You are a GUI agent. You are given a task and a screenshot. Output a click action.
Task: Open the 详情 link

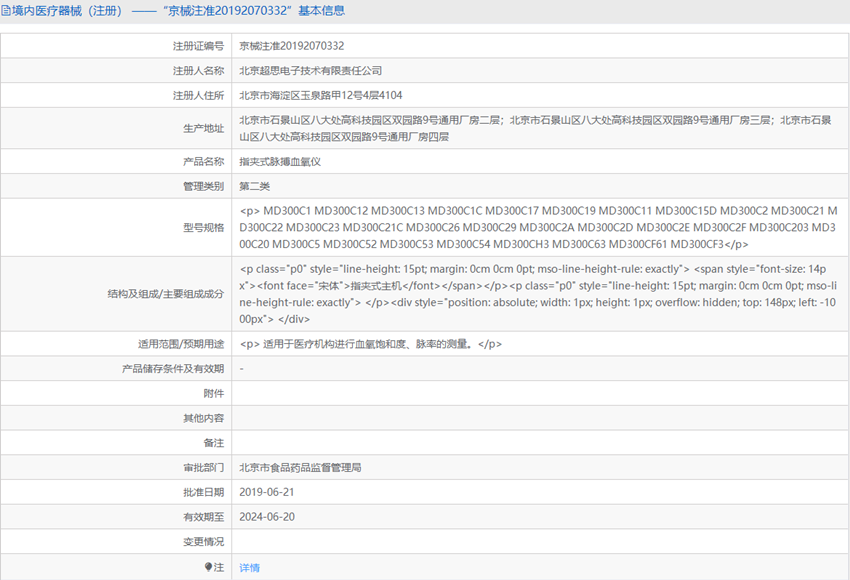249,568
